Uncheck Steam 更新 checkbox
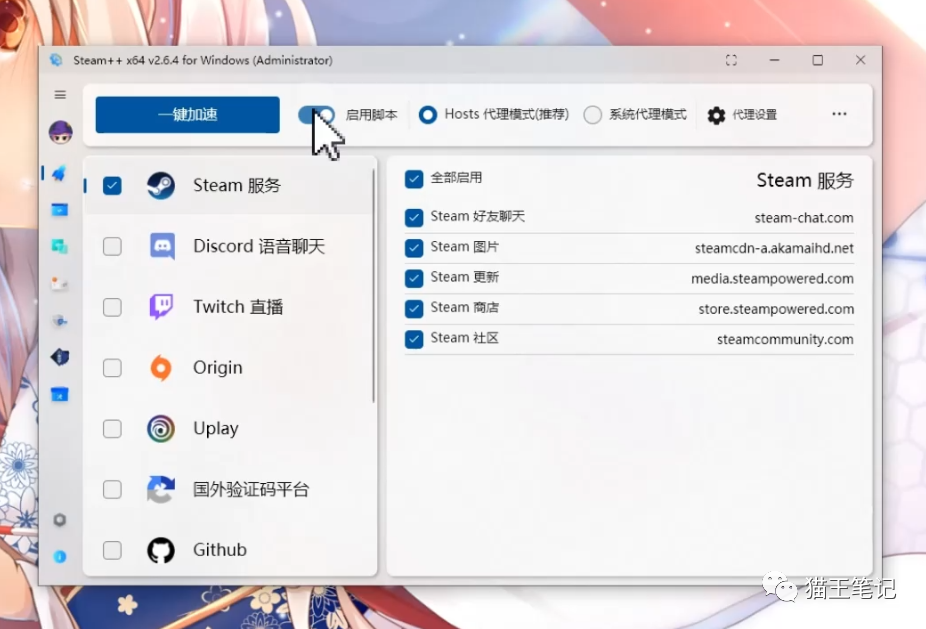926x629 pixels. tap(414, 278)
